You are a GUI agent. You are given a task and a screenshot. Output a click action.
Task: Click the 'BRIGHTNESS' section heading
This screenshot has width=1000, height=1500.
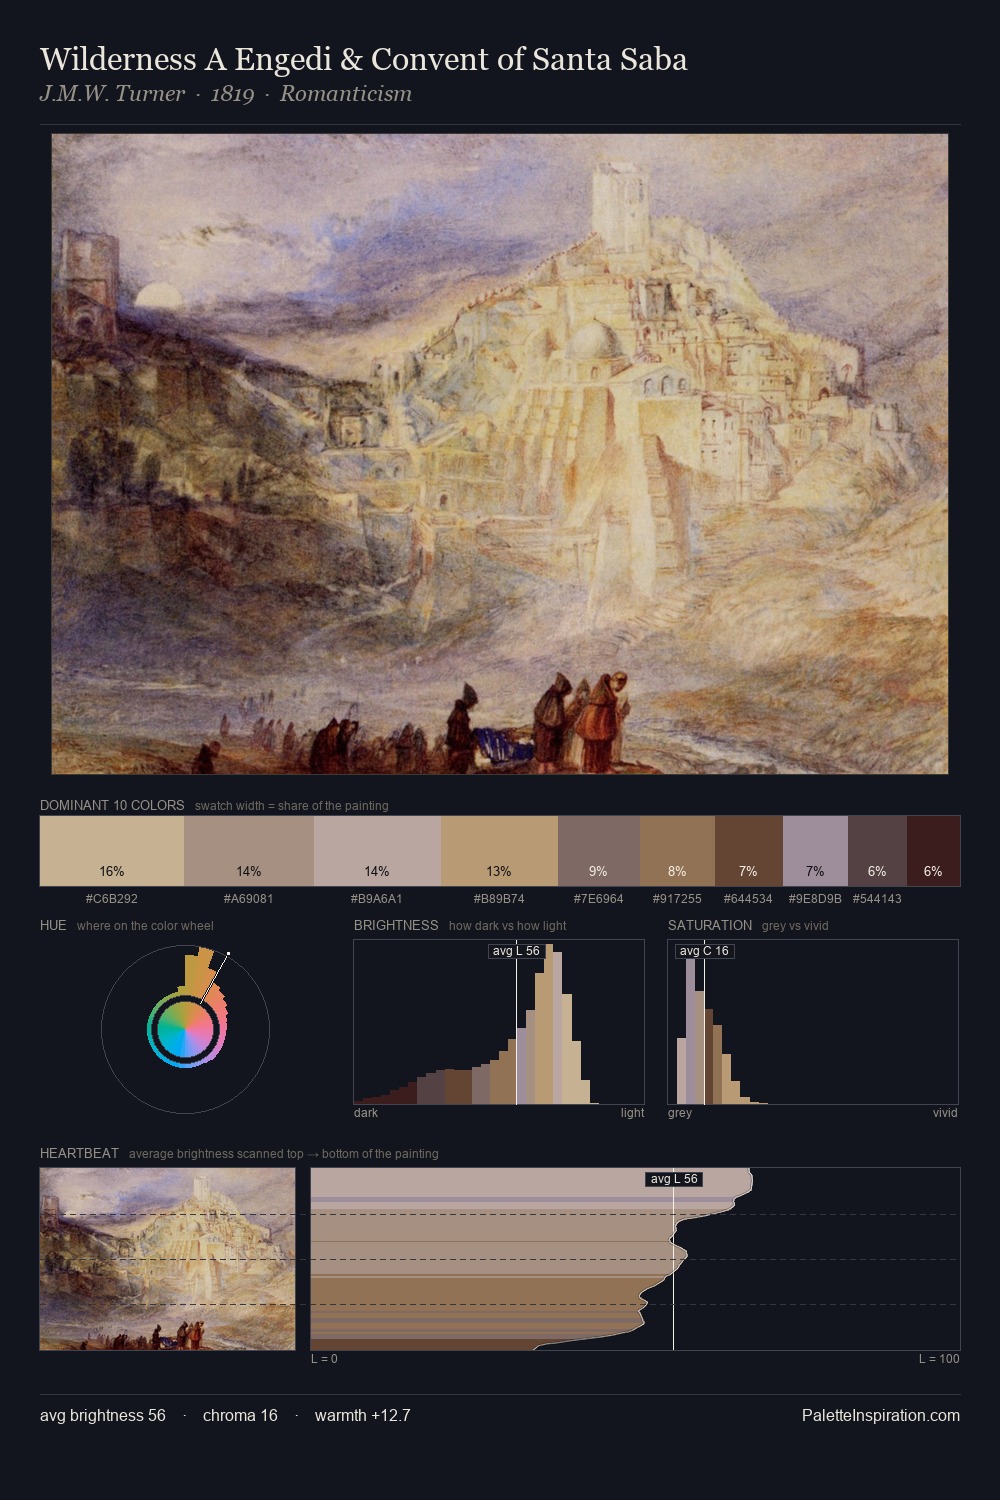tap(396, 925)
